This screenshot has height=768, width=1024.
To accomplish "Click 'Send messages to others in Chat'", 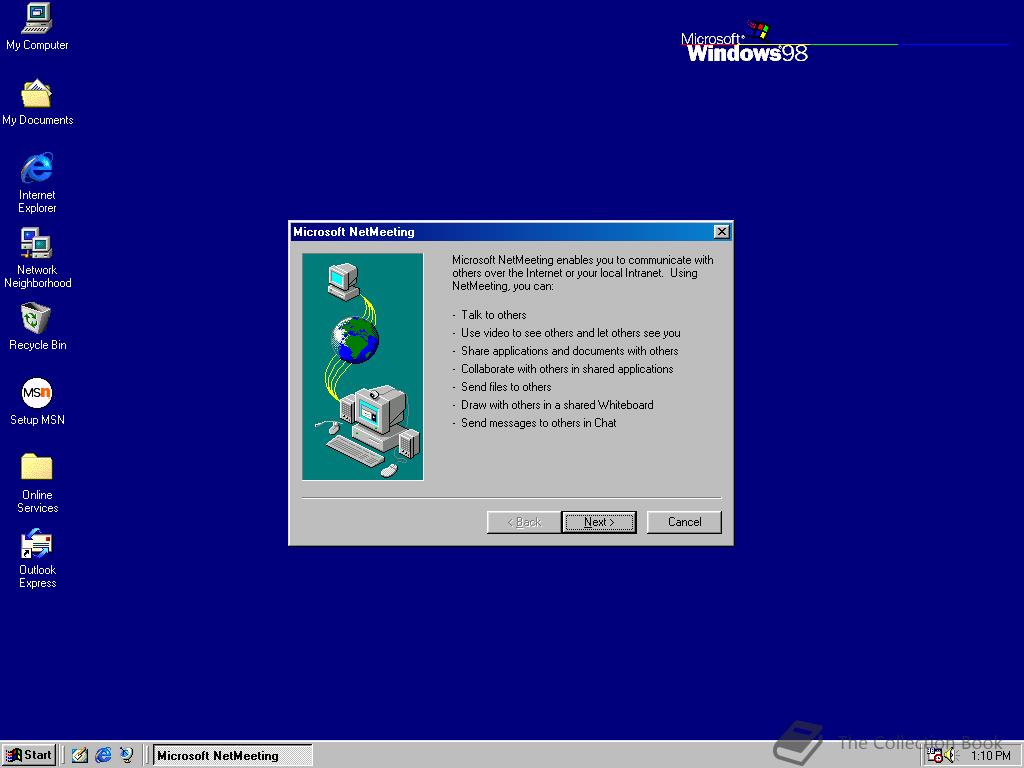I will pyautogui.click(x=539, y=423).
